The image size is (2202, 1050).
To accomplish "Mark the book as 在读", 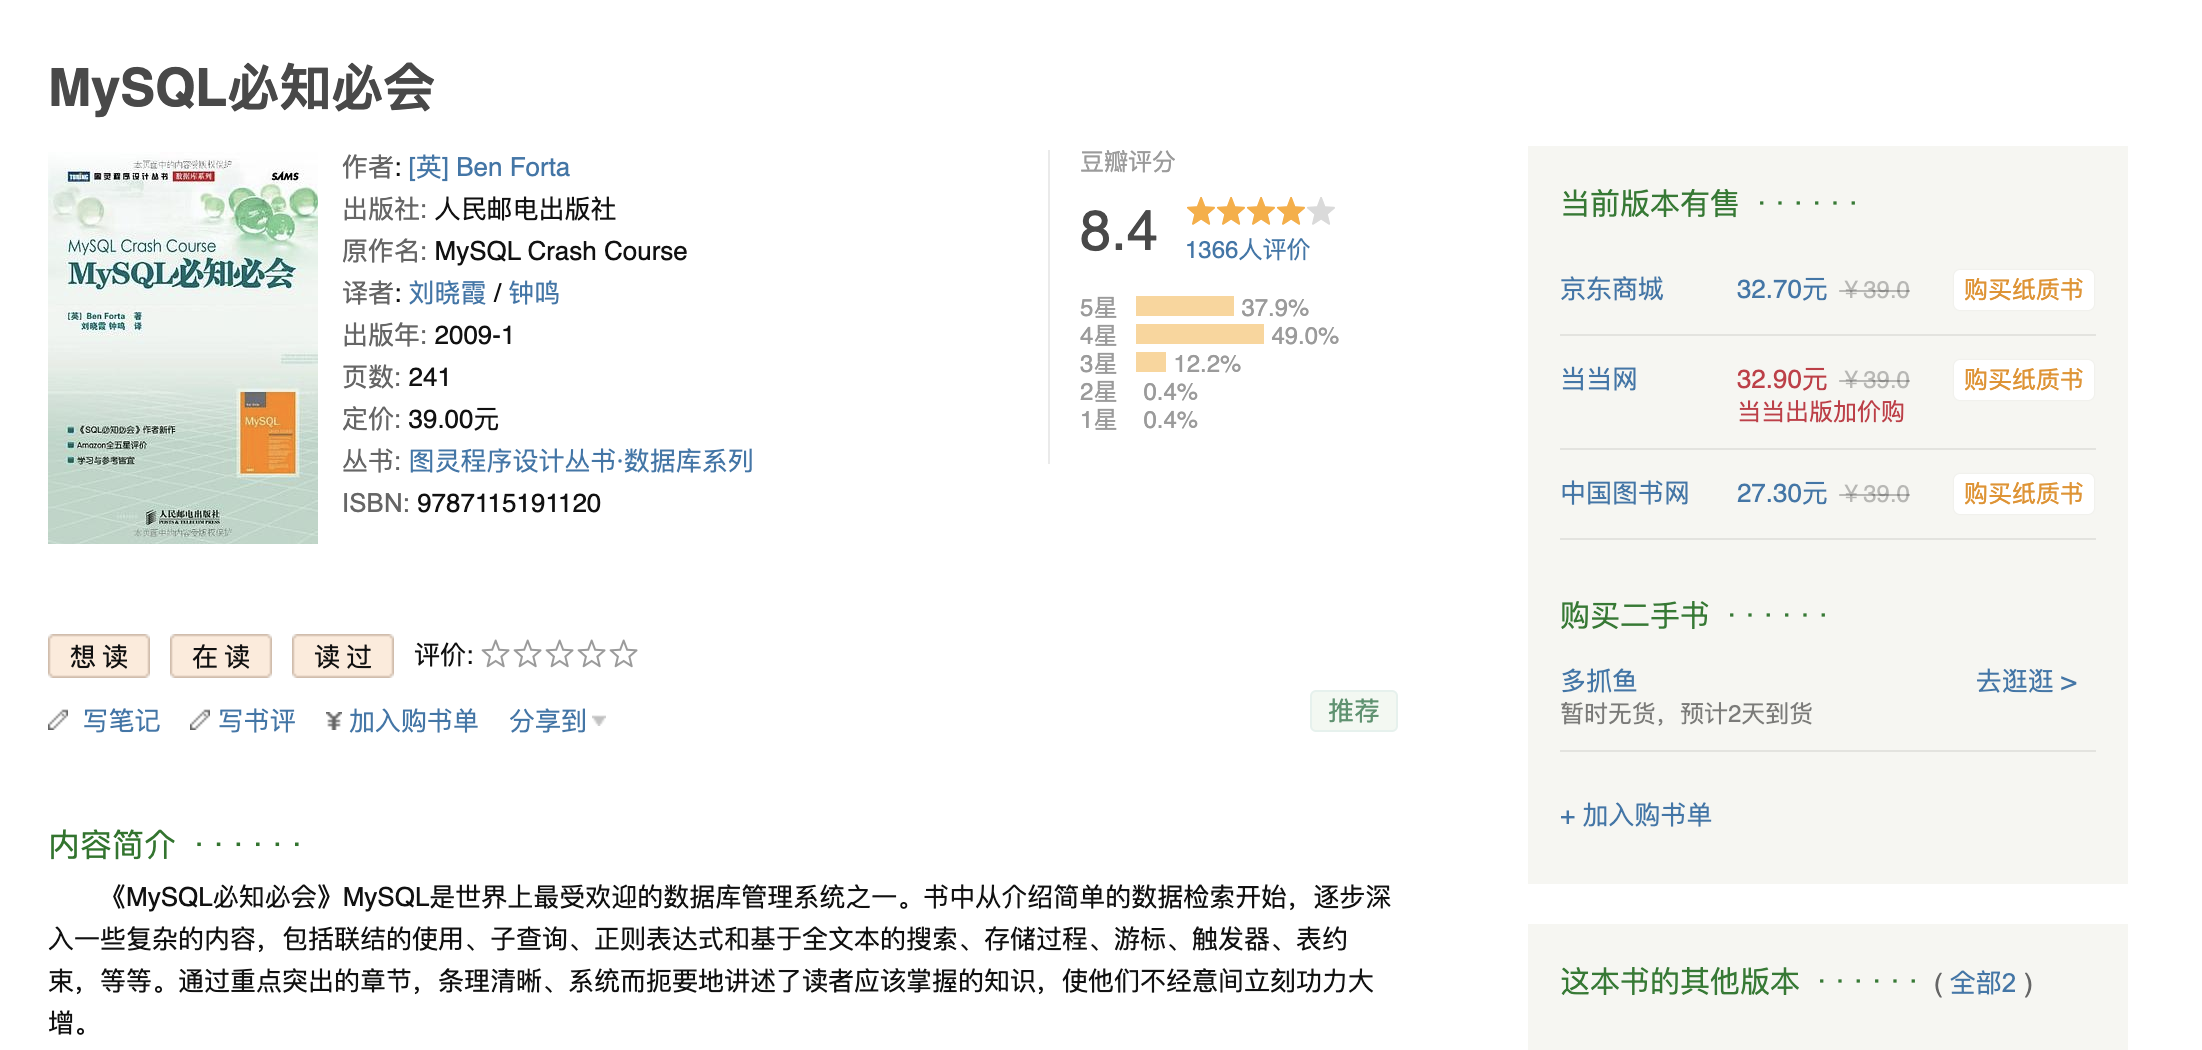I will coord(221,656).
